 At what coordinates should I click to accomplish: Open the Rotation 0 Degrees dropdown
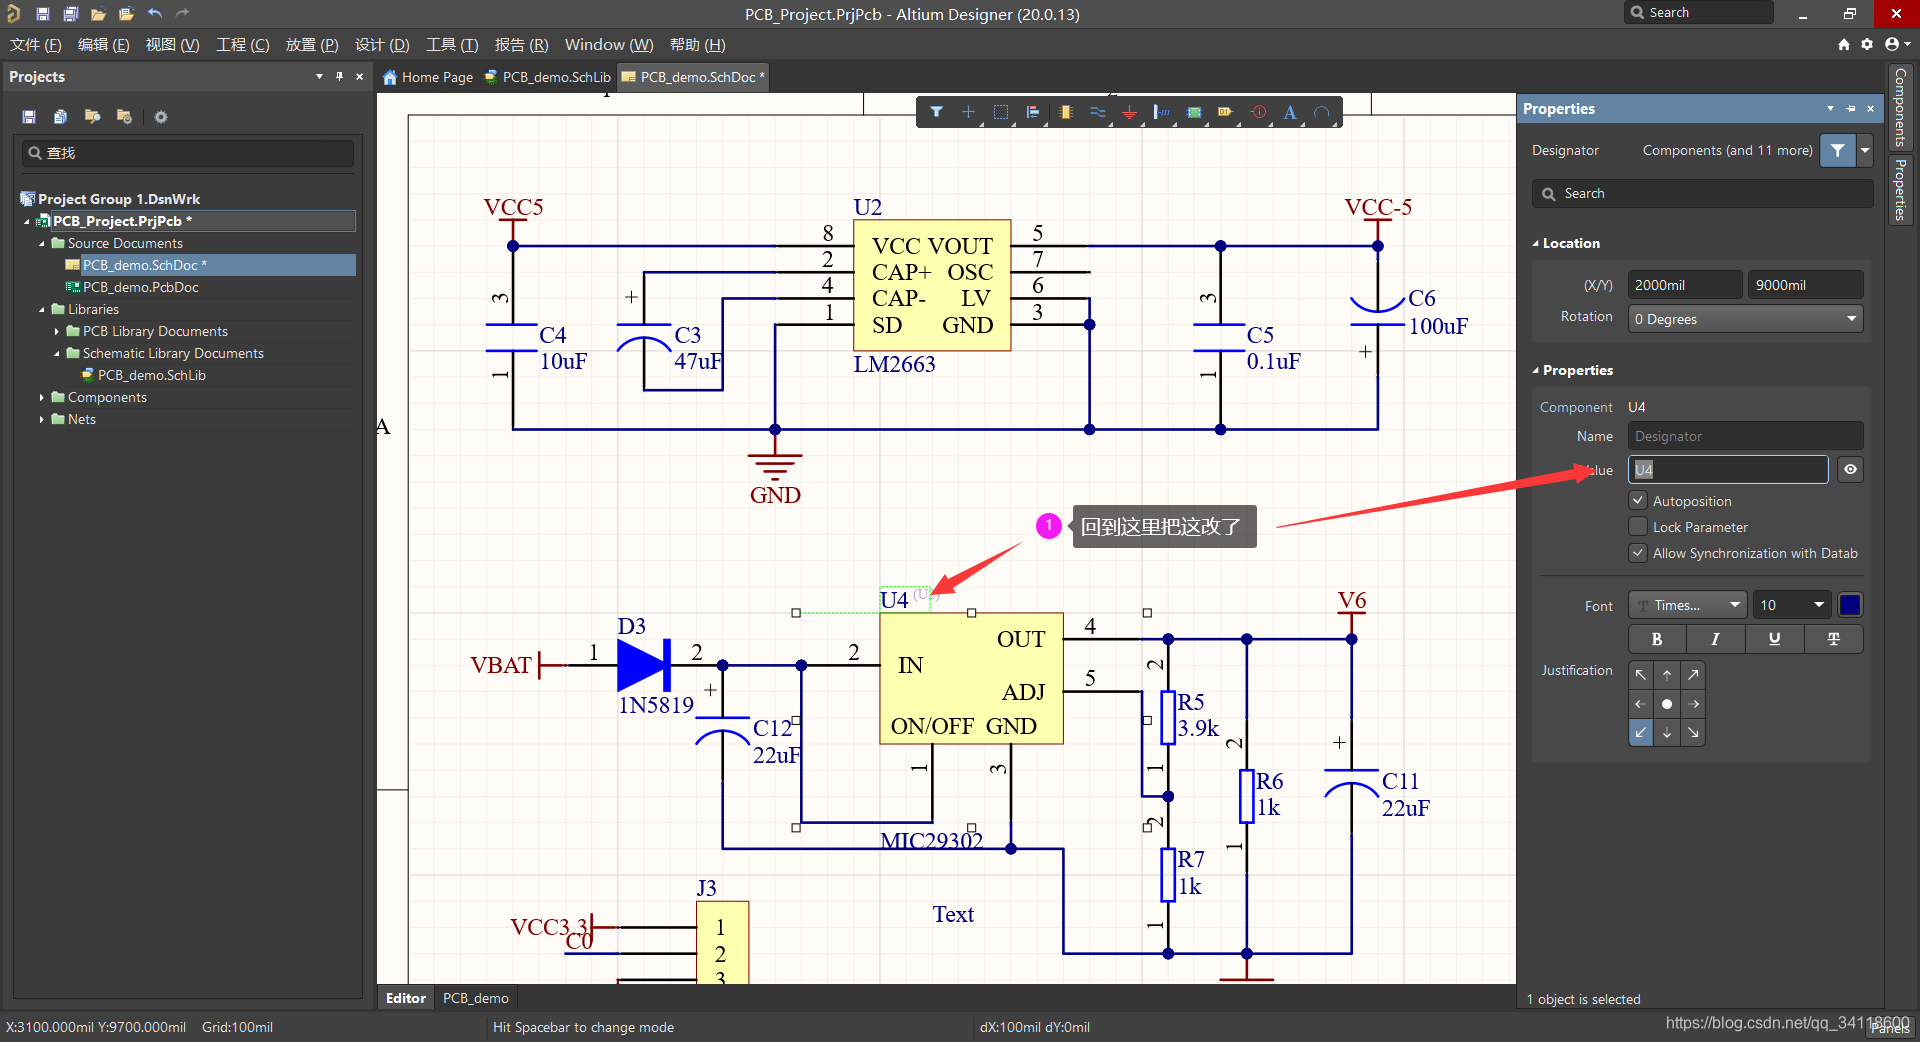(x=1746, y=319)
